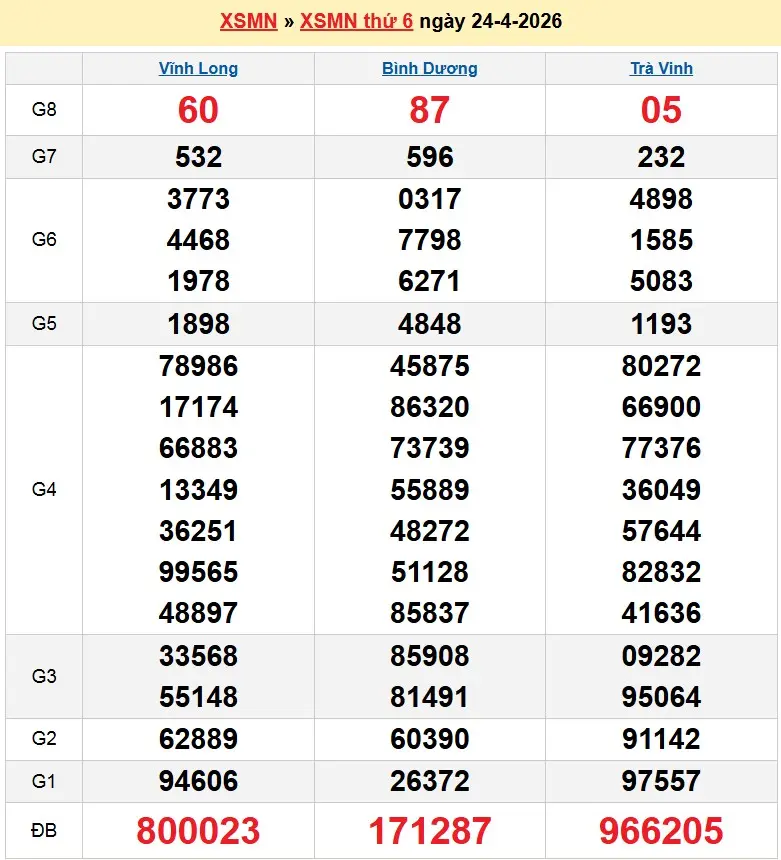Open the "XSMN thứ 6" link

pos(356,21)
